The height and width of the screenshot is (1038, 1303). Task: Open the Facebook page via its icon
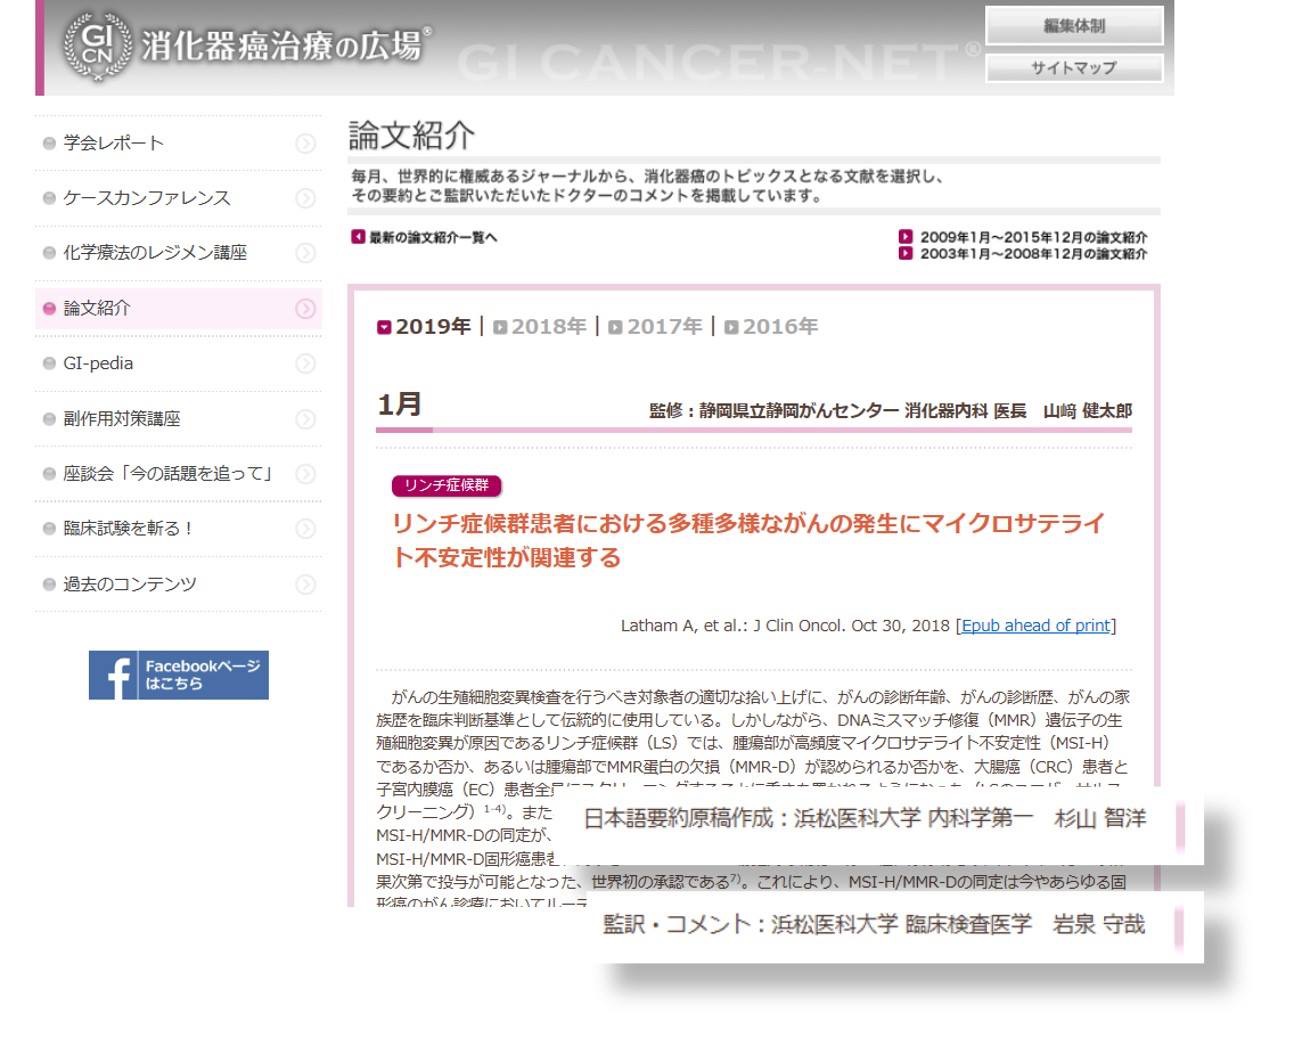tap(120, 674)
